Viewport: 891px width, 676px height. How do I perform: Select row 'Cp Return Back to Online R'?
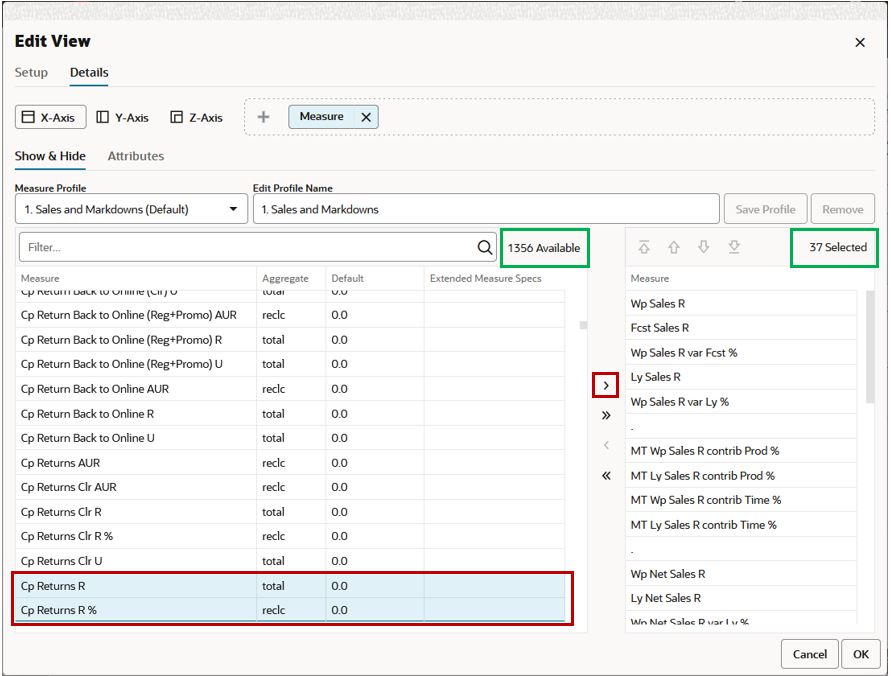pos(290,414)
